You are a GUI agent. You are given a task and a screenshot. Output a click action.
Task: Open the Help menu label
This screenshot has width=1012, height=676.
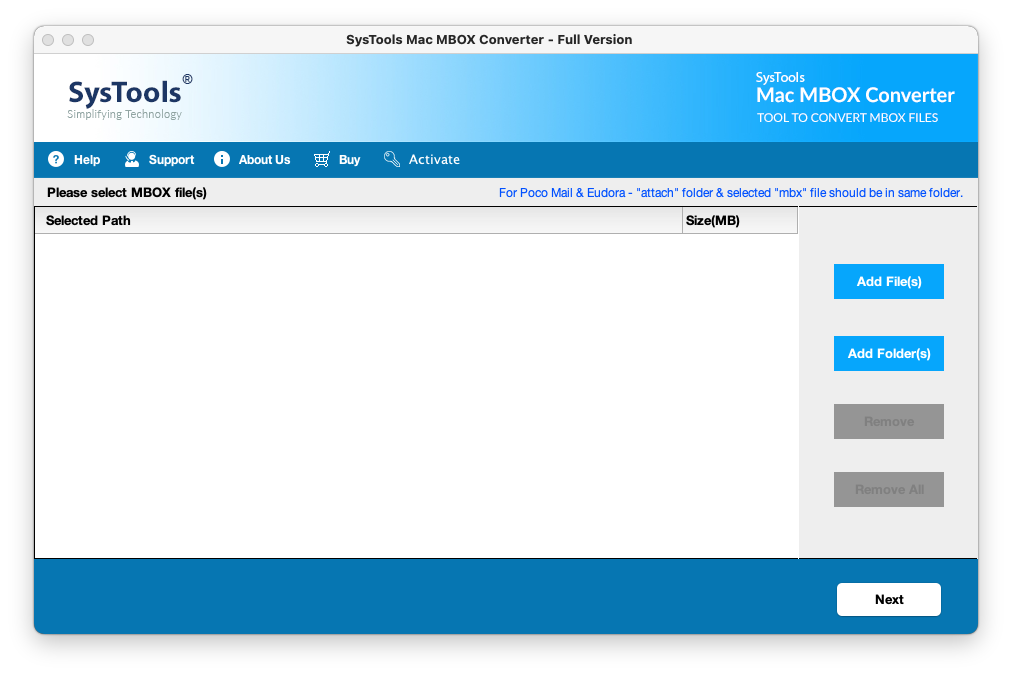[86, 159]
